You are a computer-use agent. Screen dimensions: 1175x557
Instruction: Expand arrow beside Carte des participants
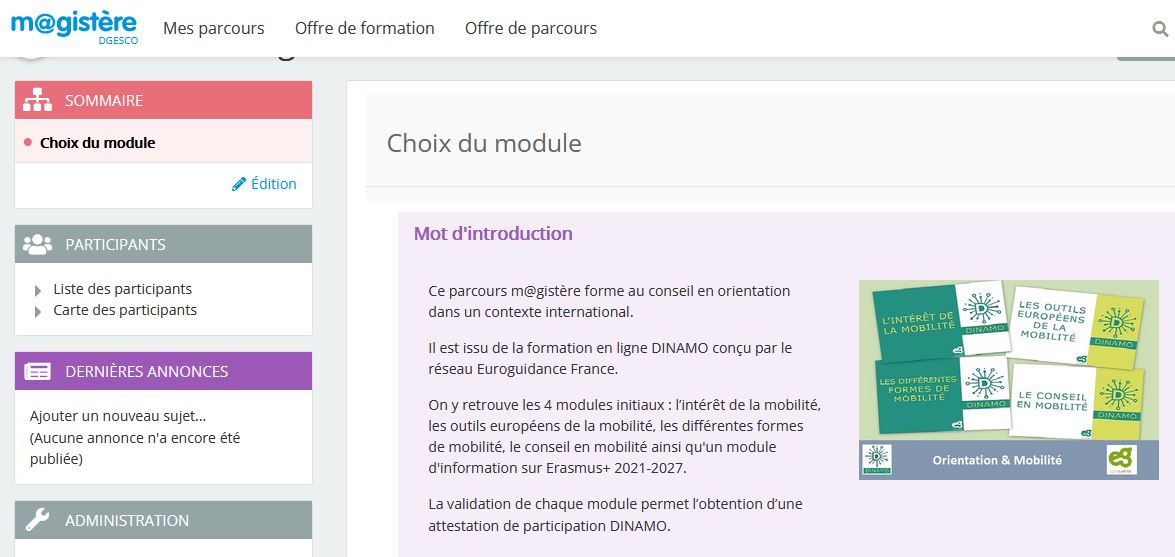pyautogui.click(x=38, y=311)
